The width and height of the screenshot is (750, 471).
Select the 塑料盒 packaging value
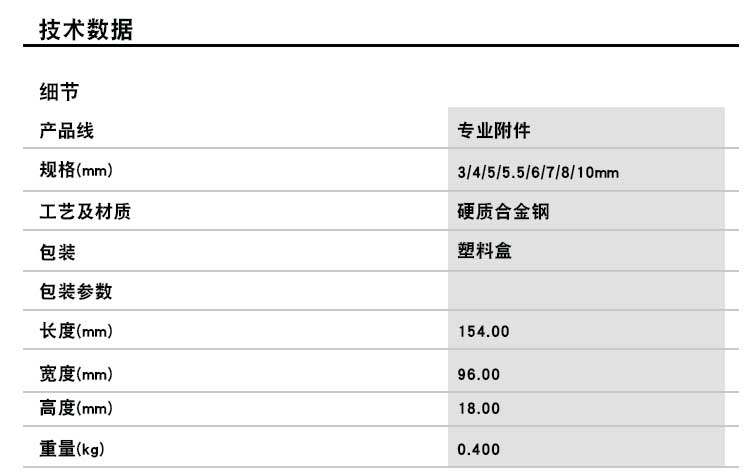click(x=484, y=252)
